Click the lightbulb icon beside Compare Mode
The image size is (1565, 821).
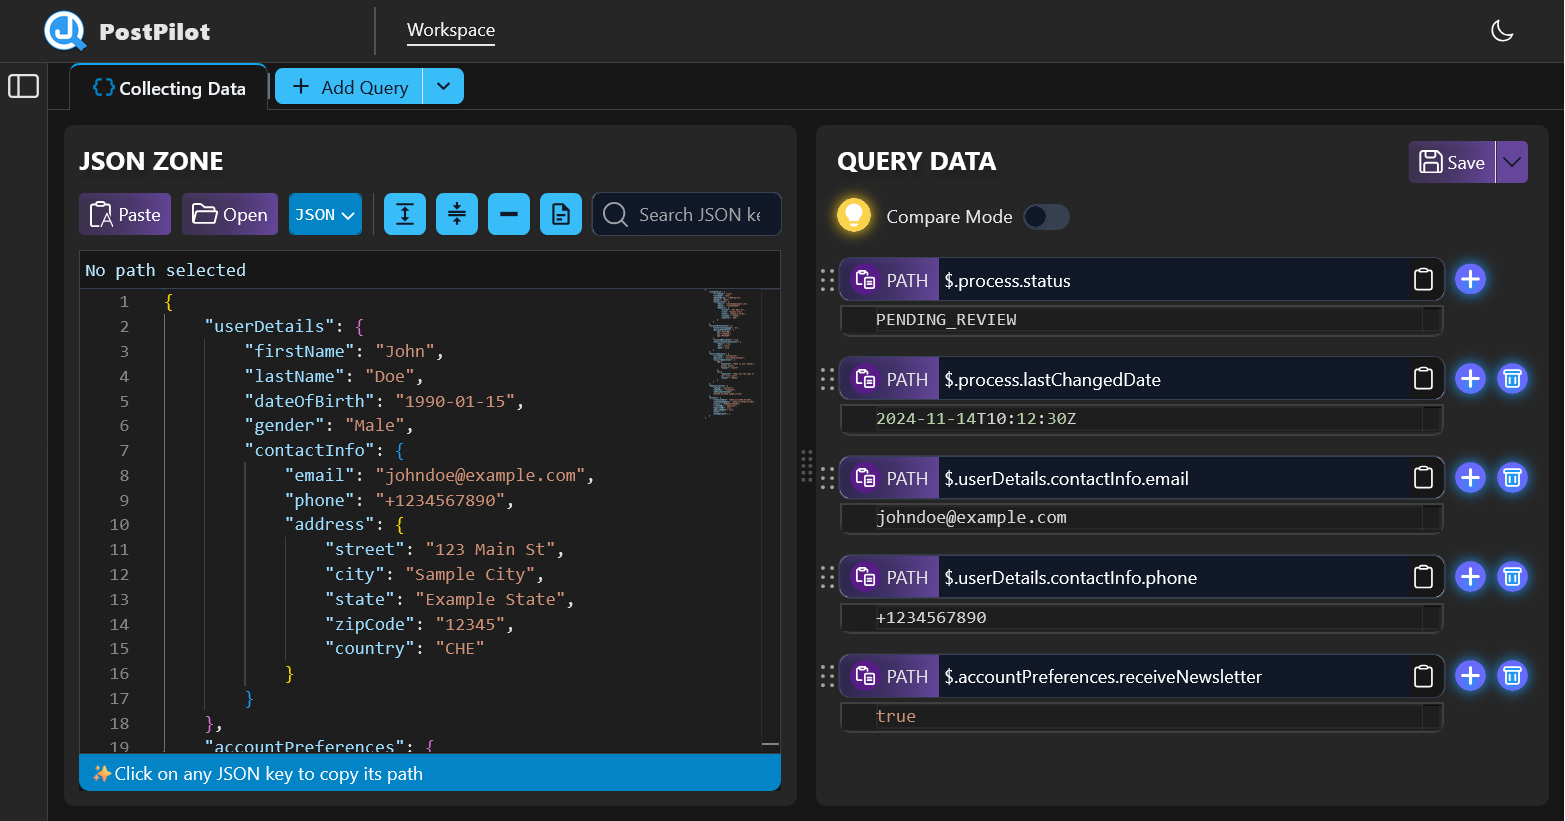853,216
